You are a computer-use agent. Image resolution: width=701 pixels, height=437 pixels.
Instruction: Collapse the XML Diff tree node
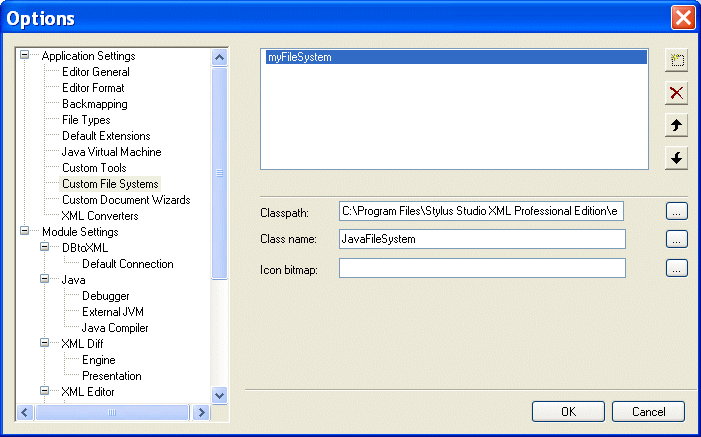click(x=45, y=344)
